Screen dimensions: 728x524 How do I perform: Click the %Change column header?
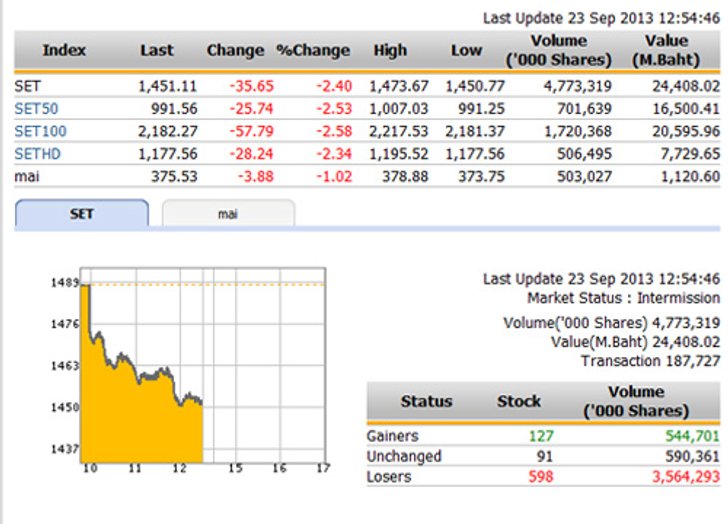click(313, 50)
